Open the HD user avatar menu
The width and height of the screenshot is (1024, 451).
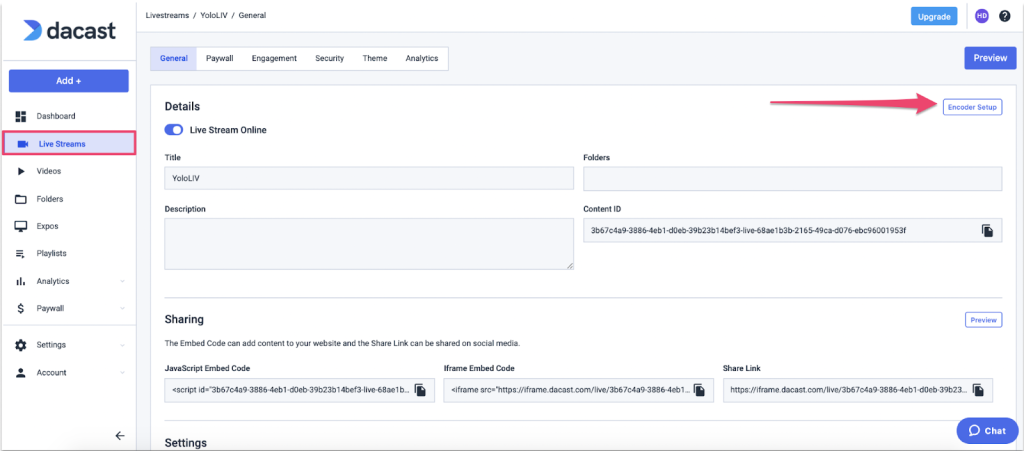tap(982, 16)
